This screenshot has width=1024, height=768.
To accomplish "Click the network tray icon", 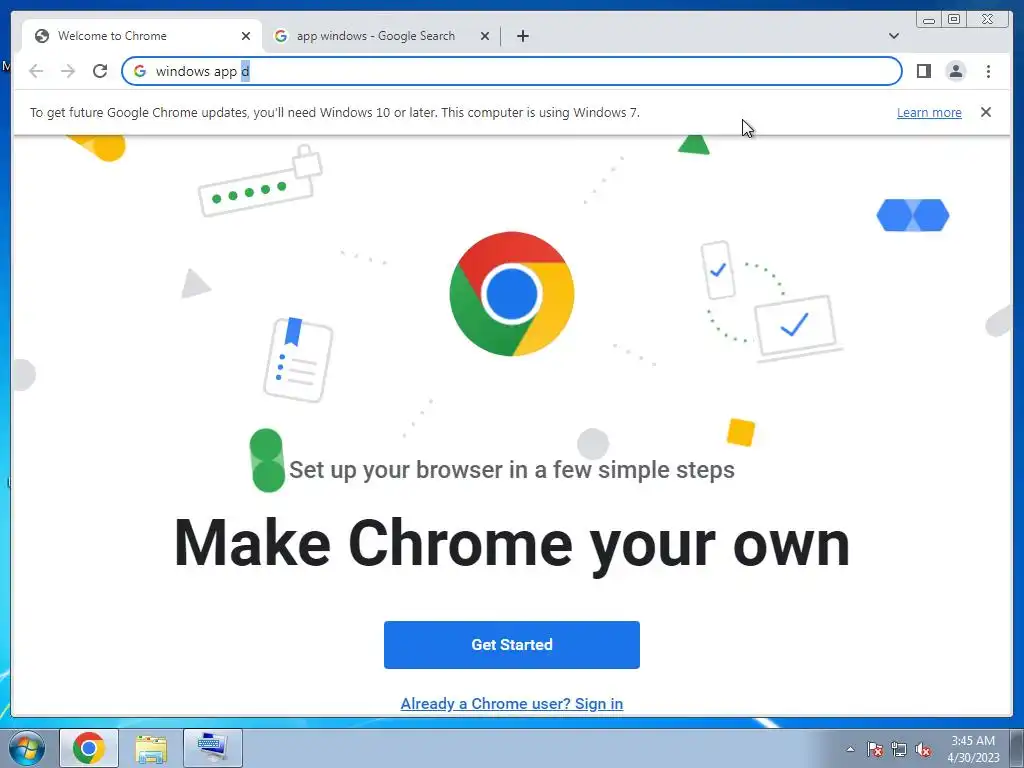I will [899, 749].
